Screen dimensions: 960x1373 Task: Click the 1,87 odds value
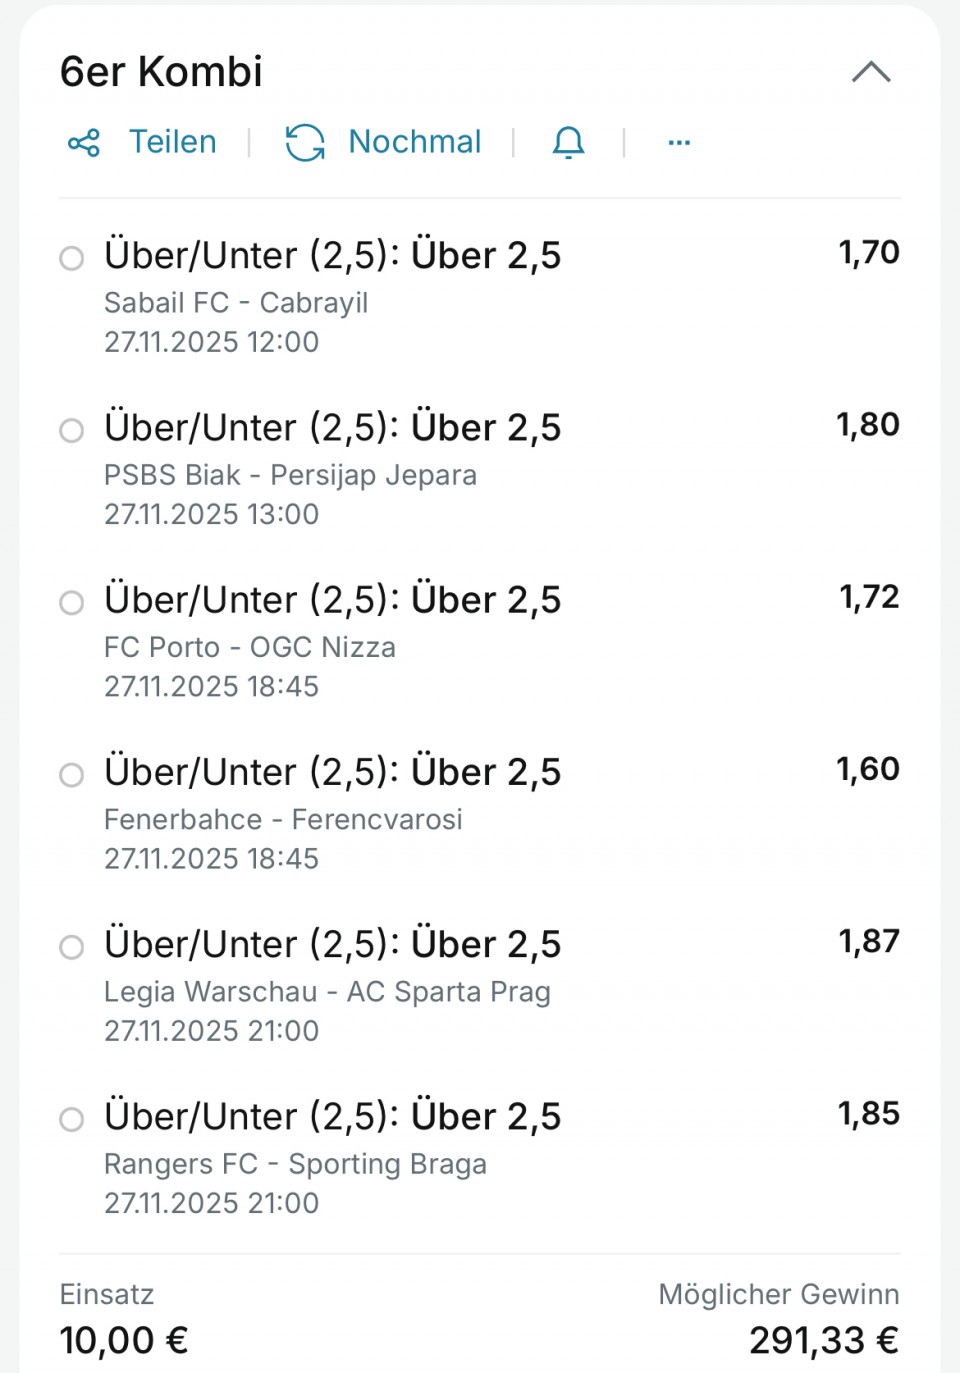(x=868, y=941)
